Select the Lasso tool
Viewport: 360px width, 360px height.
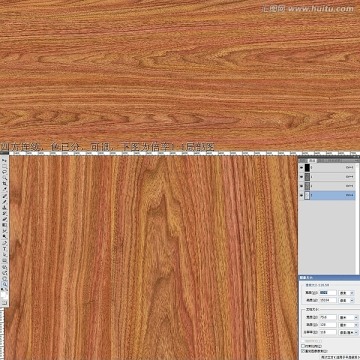tap(4, 171)
